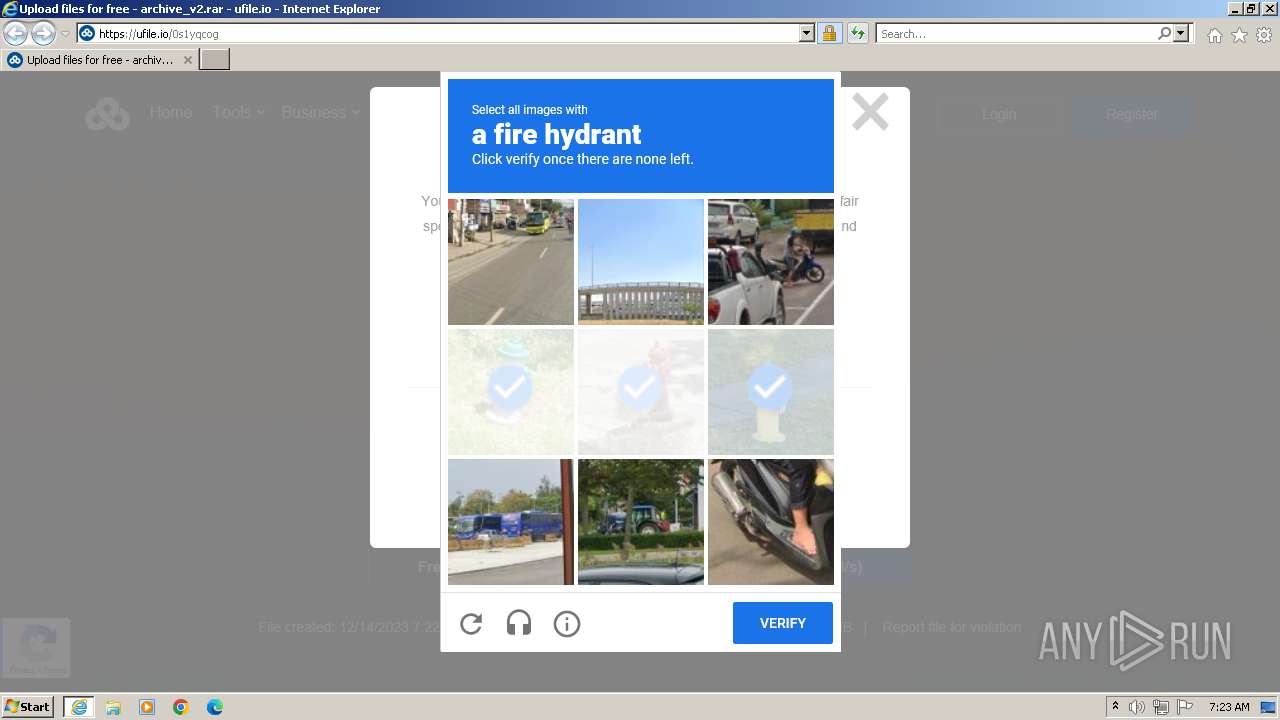This screenshot has height=720, width=1280.
Task: Click the Login button
Action: 998,114
